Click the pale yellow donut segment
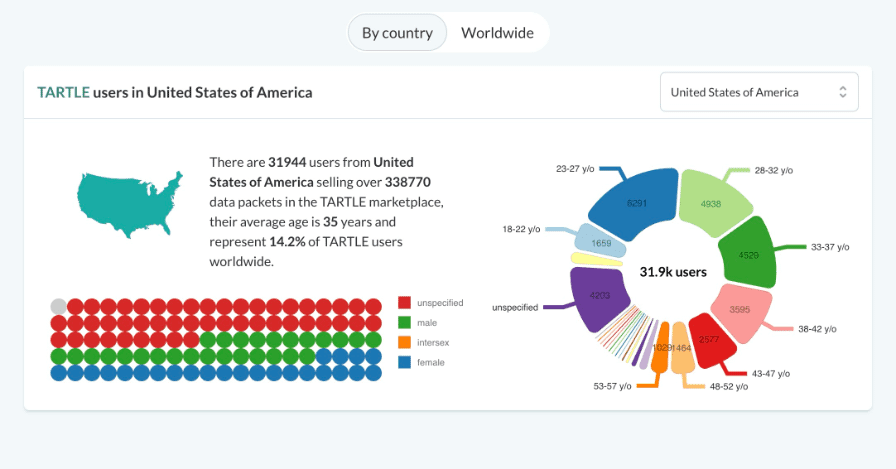Image resolution: width=896 pixels, height=469 pixels. point(596,260)
